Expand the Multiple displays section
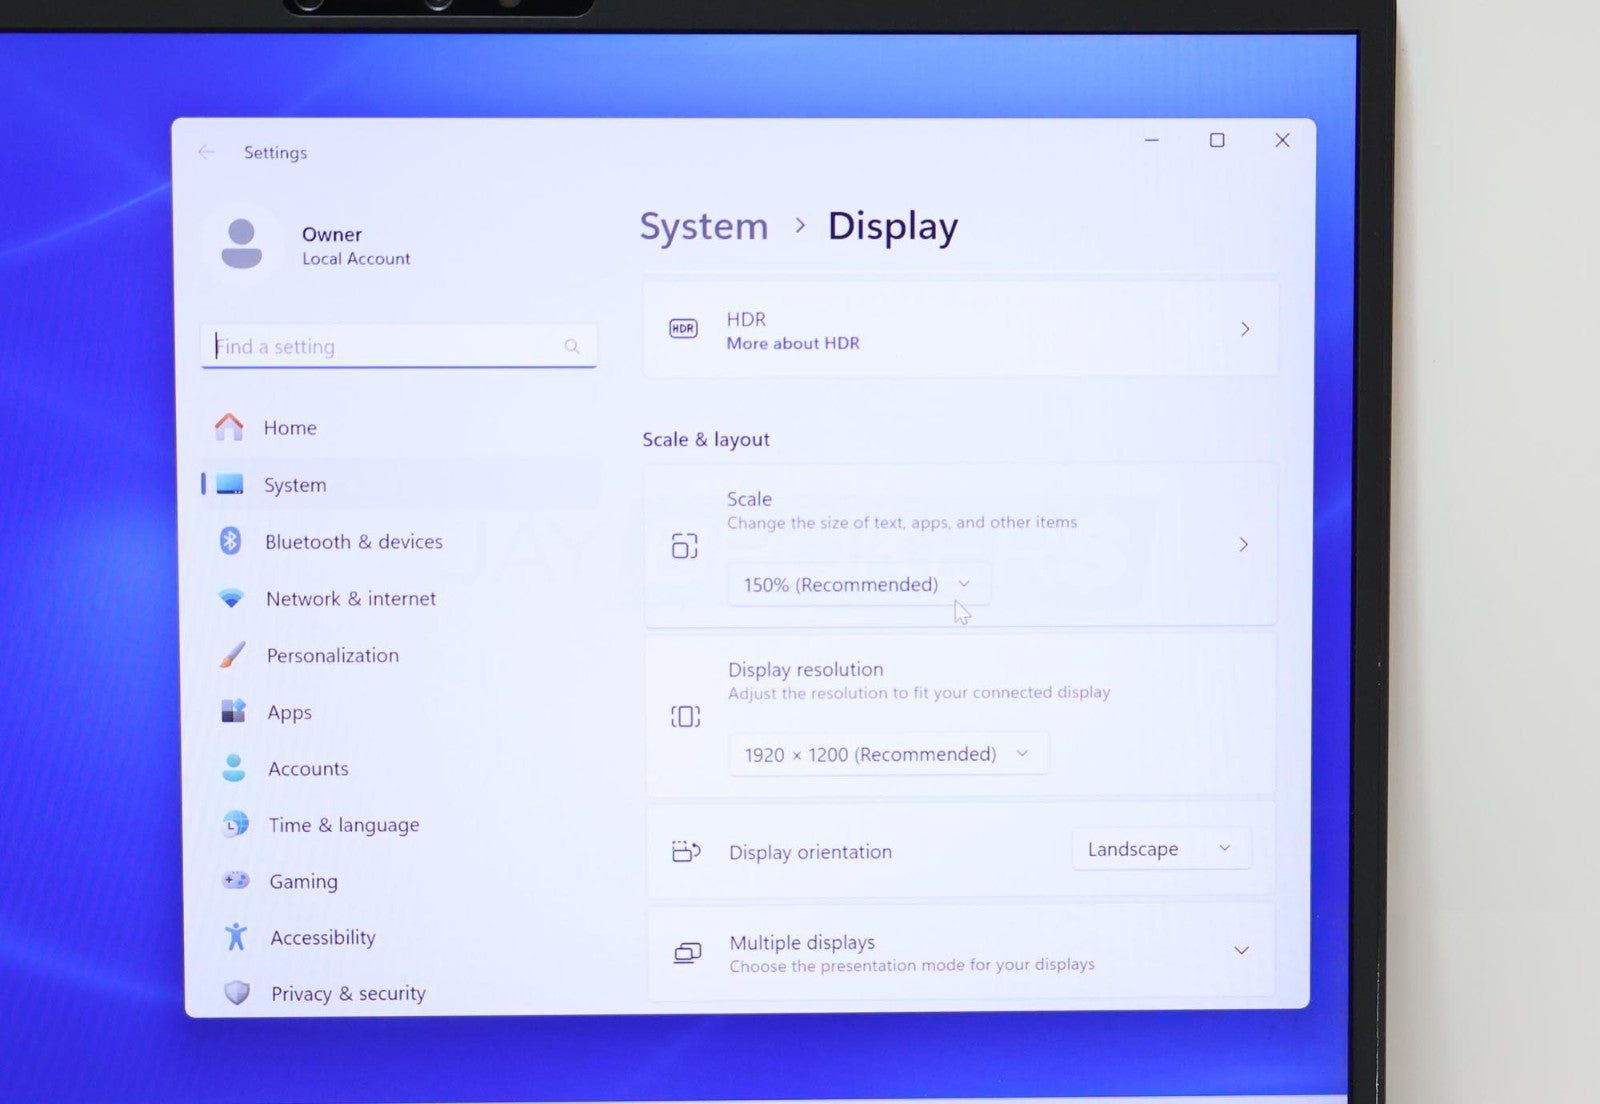This screenshot has width=1600, height=1104. (1241, 950)
